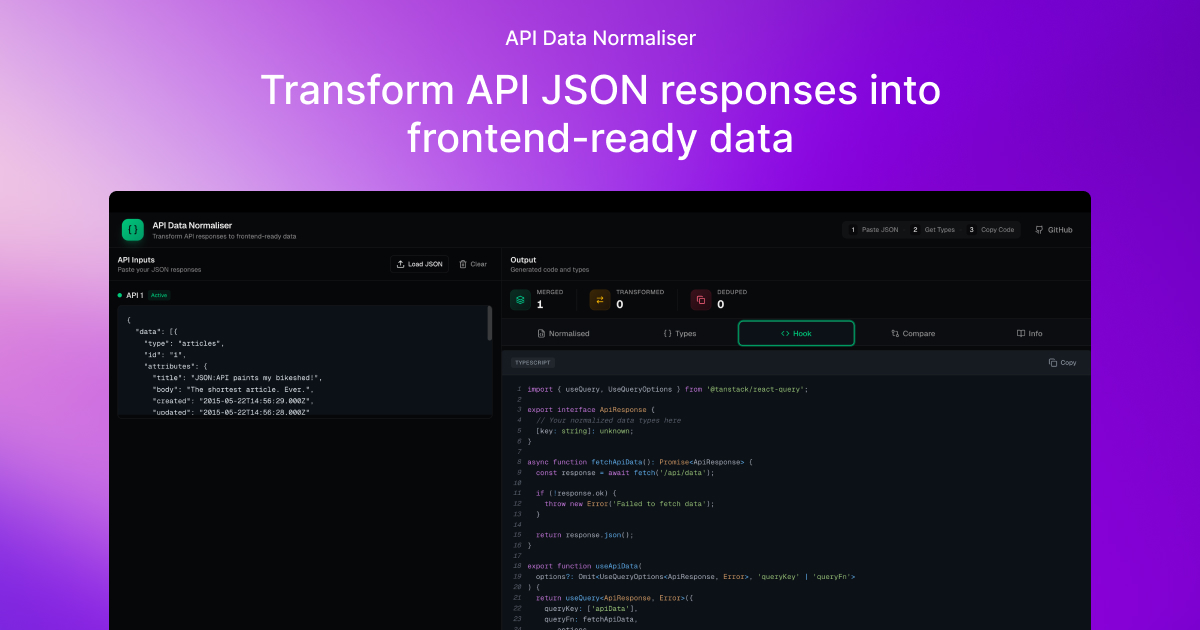1200x630 pixels.
Task: Switch to the Types tab
Action: [680, 333]
